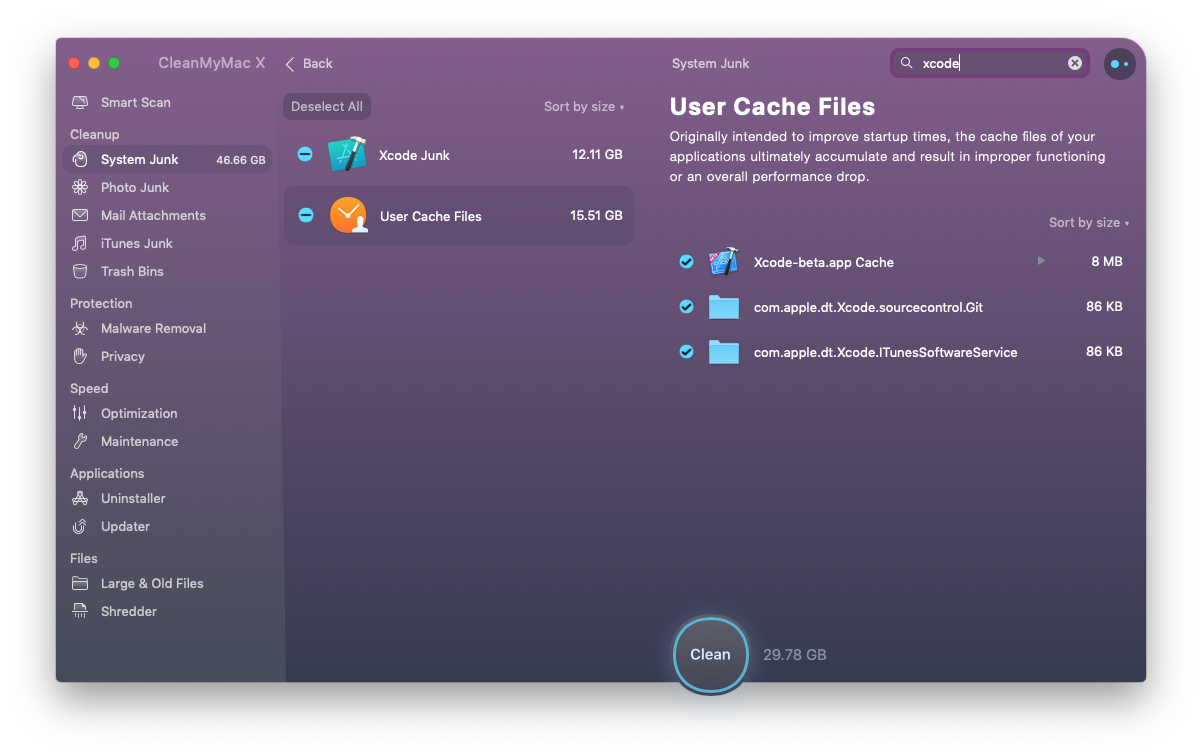This screenshot has width=1202, height=756.
Task: Open the assistant dots button
Action: pyautogui.click(x=1119, y=64)
